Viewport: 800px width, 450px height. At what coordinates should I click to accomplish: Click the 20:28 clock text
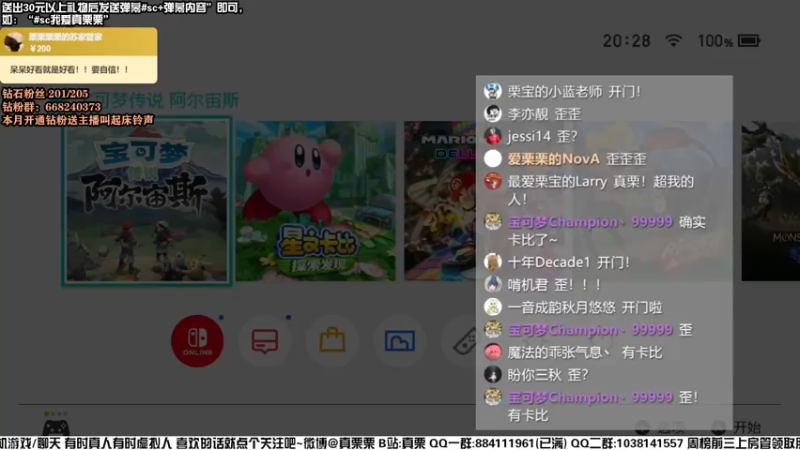click(x=627, y=41)
